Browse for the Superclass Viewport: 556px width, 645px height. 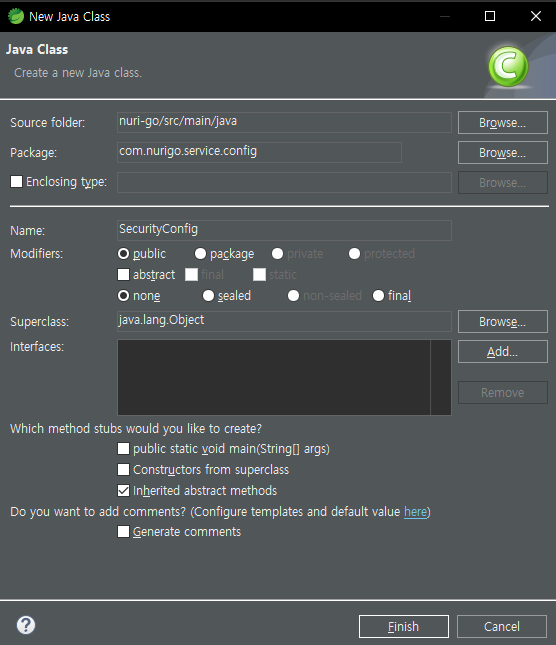503,321
